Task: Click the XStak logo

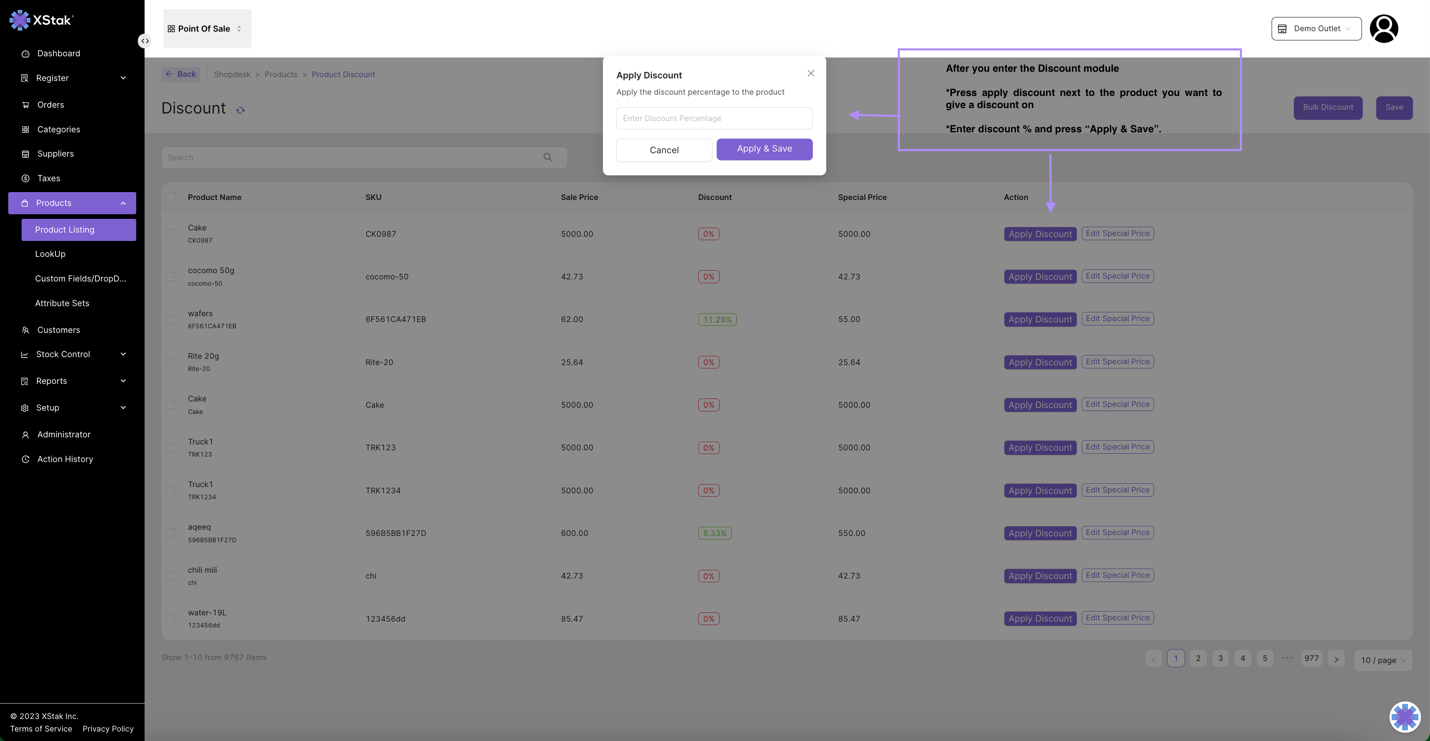Action: [x=42, y=20]
